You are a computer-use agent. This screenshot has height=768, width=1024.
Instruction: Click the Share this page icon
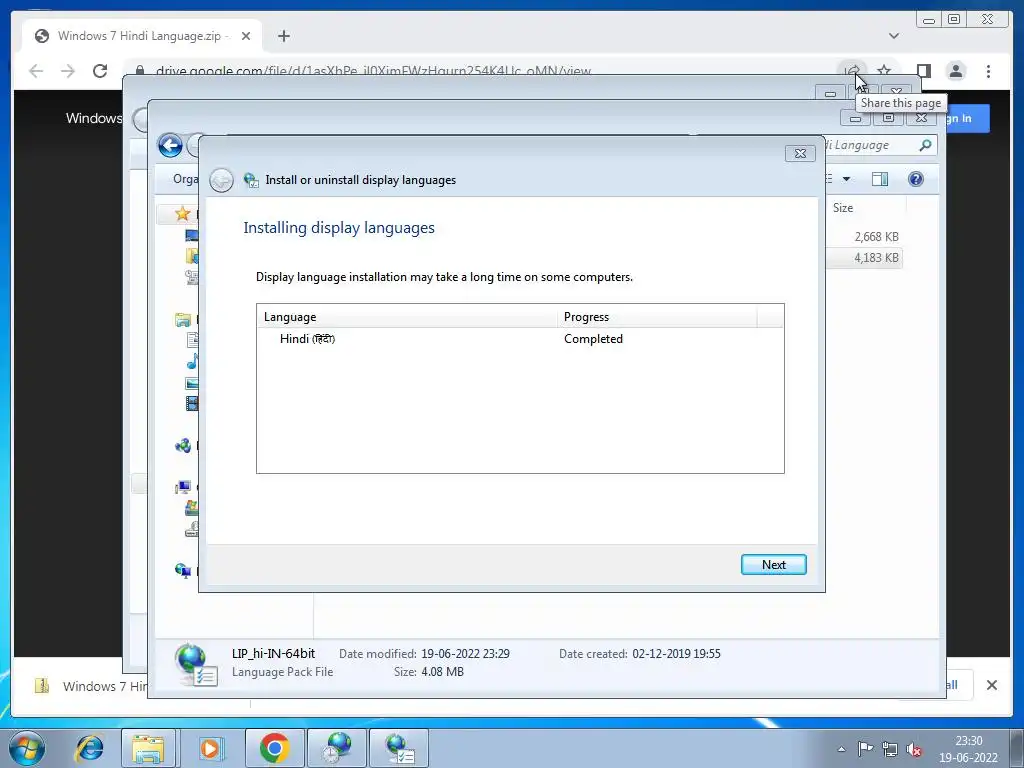coord(852,71)
